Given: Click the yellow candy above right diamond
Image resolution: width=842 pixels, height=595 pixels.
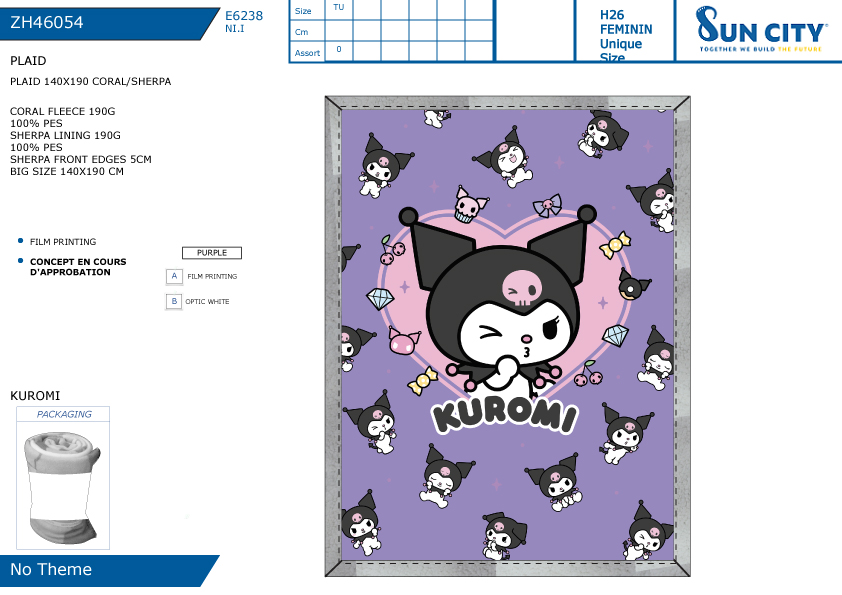Looking at the screenshot, I should (x=615, y=245).
